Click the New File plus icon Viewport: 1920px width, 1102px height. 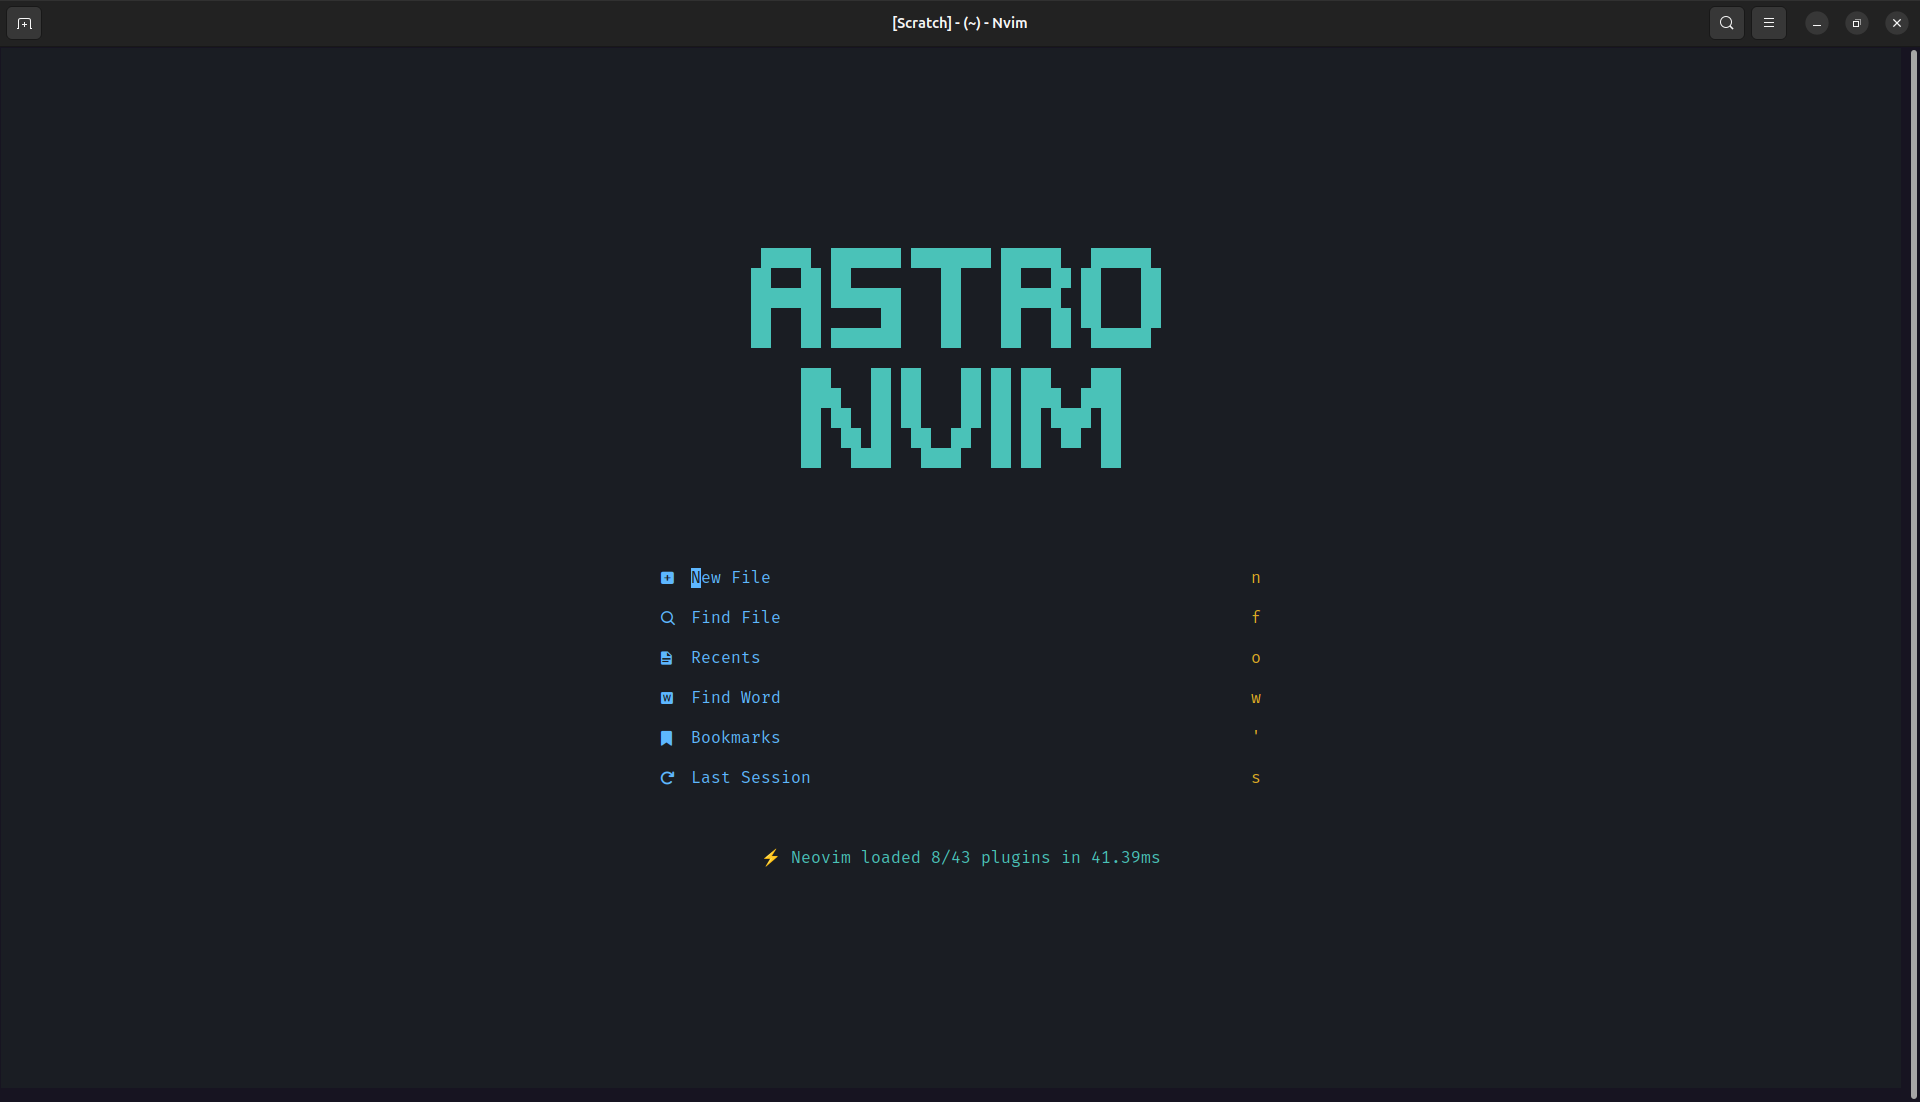667,578
